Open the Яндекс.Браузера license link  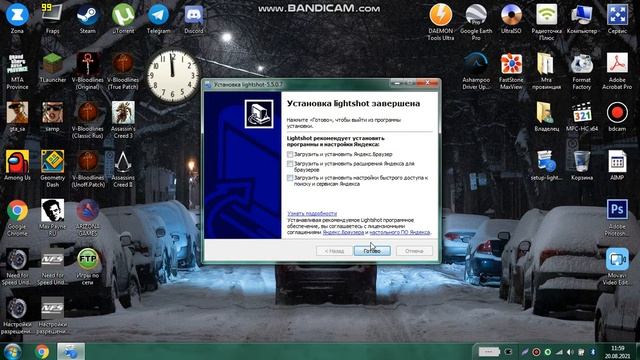(x=343, y=232)
